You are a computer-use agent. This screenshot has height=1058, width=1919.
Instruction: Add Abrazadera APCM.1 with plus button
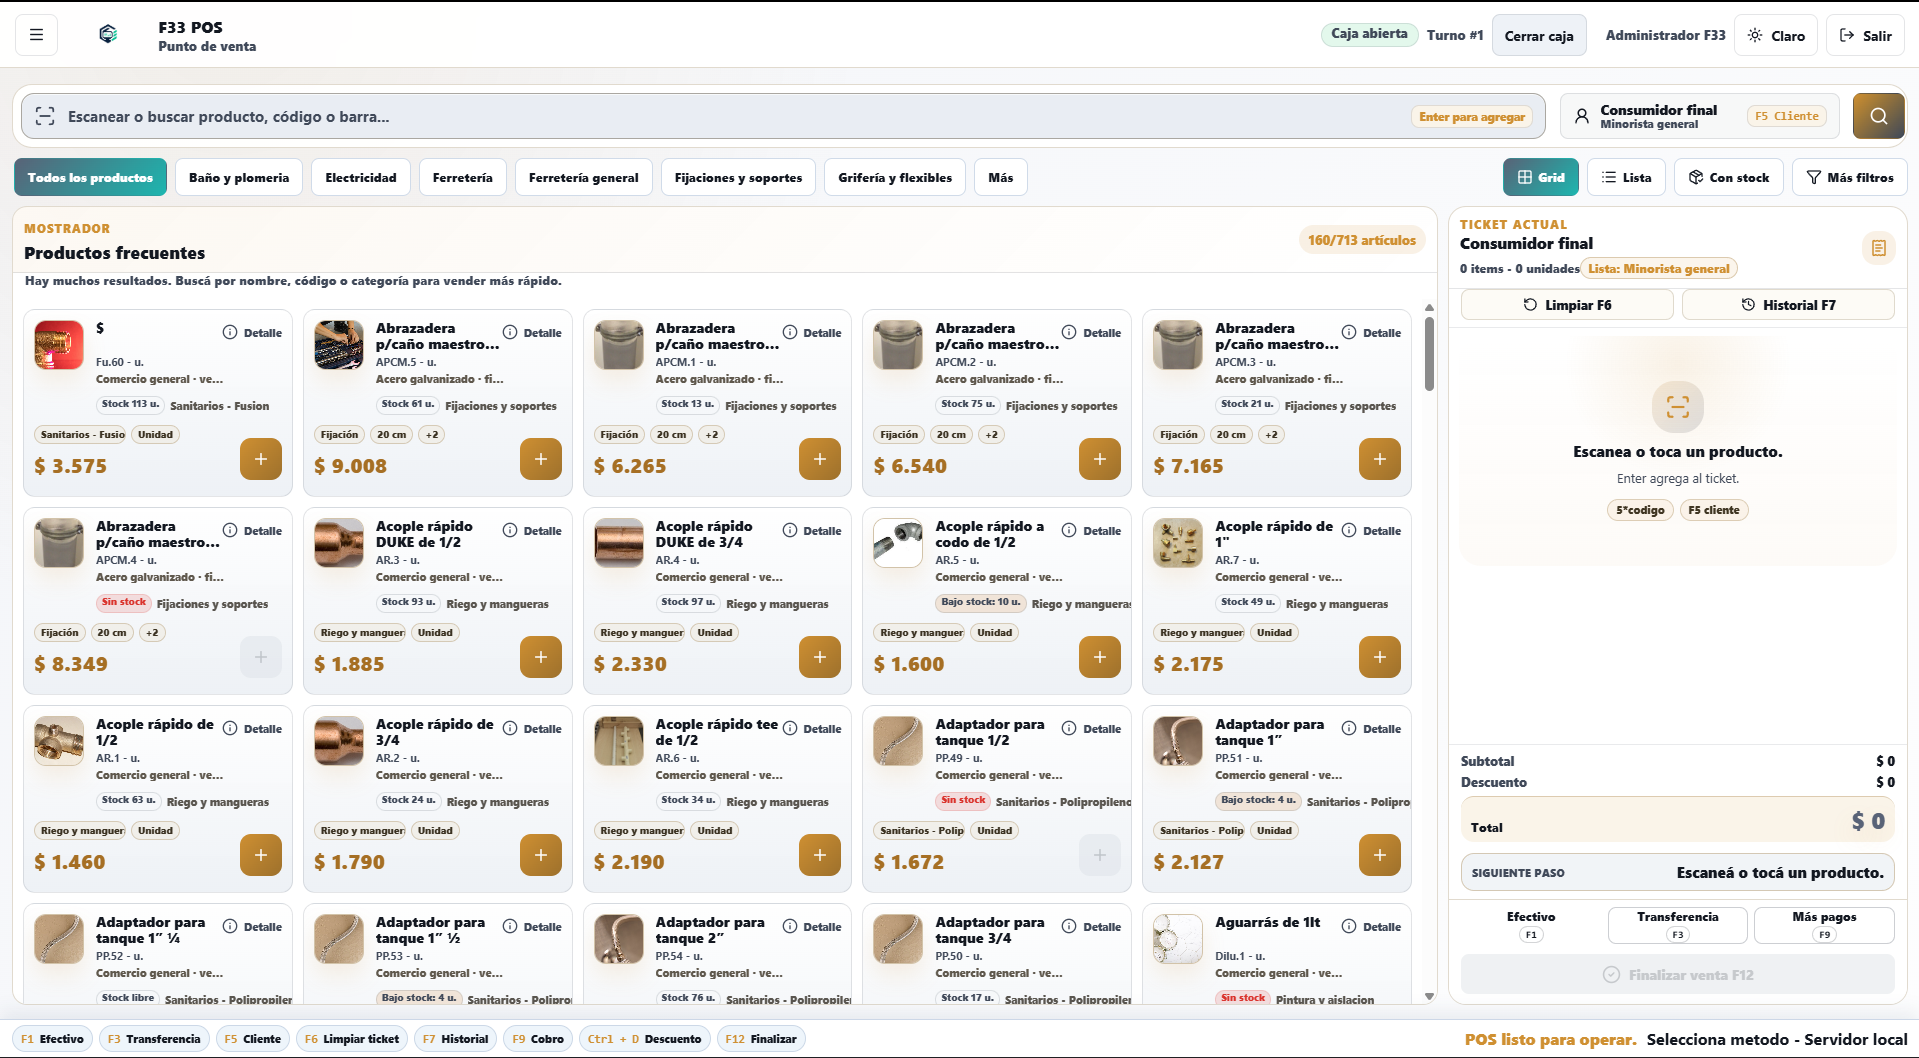coord(820,459)
